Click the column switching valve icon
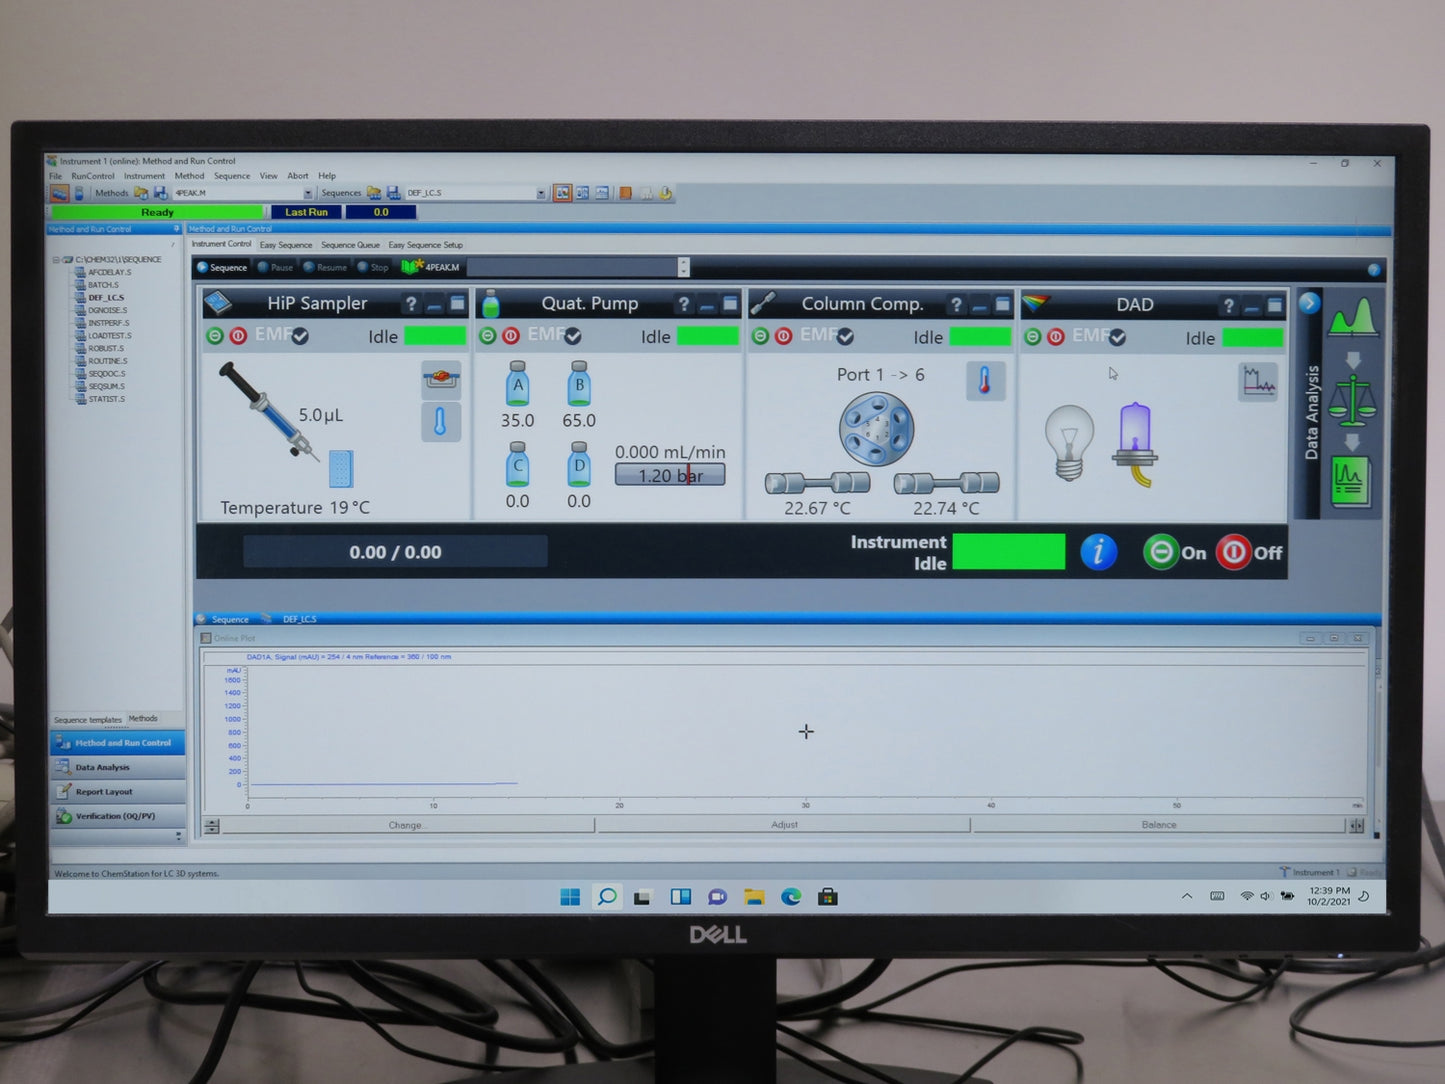The width and height of the screenshot is (1445, 1084). (x=877, y=429)
